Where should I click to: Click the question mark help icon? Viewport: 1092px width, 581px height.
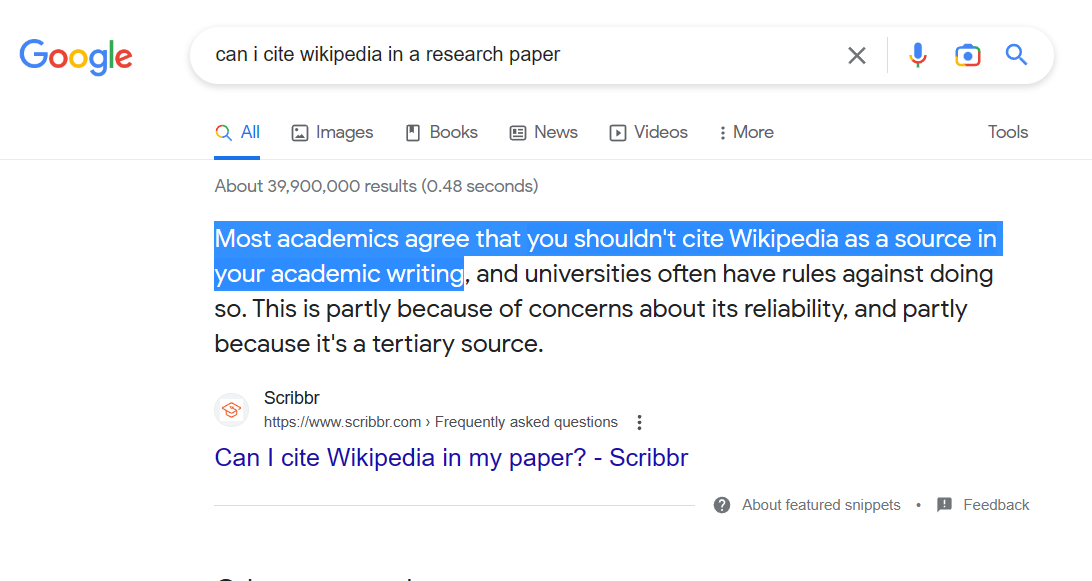[722, 505]
